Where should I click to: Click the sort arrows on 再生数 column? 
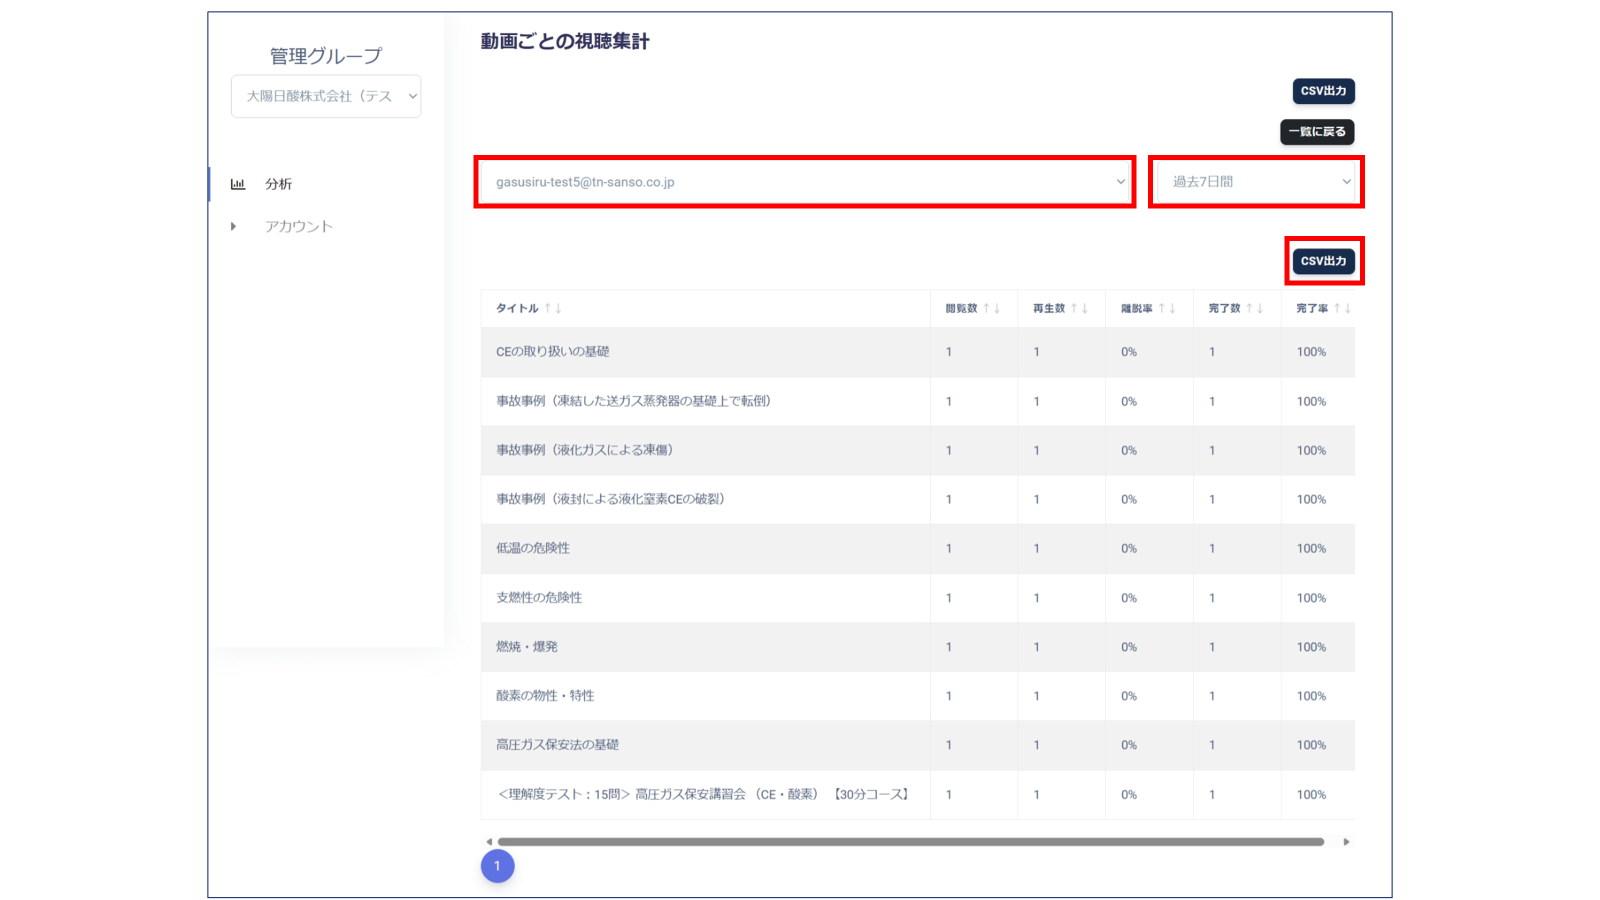(1079, 308)
